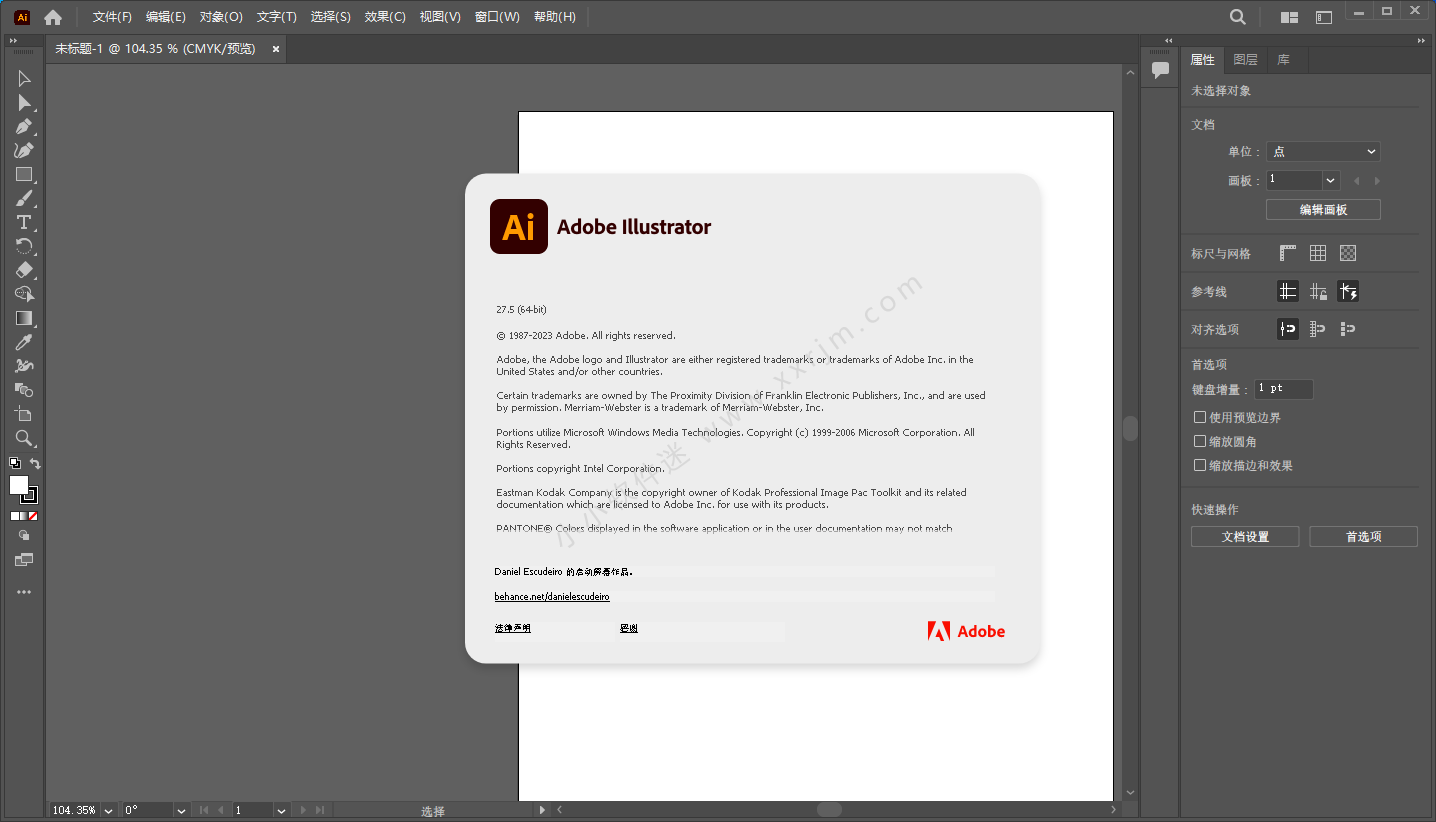Open the 单位 units dropdown
The image size is (1436, 822).
[1323, 152]
